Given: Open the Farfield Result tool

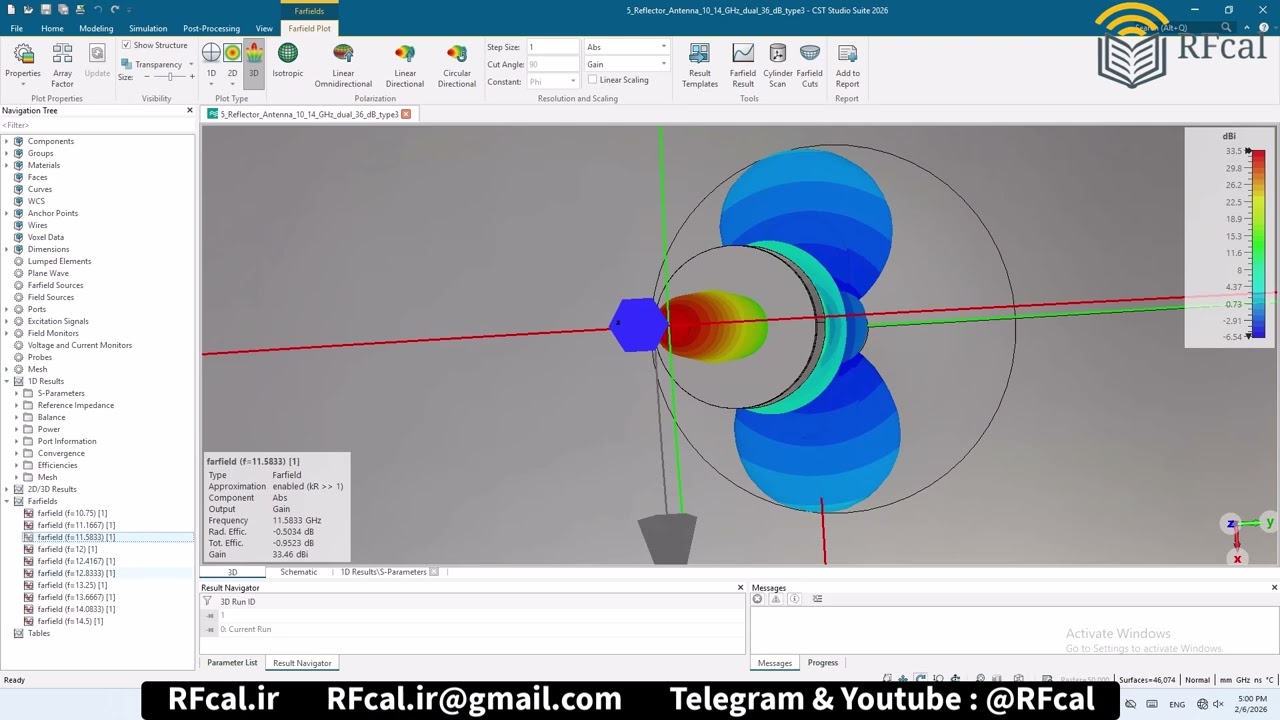Looking at the screenshot, I should (x=743, y=65).
